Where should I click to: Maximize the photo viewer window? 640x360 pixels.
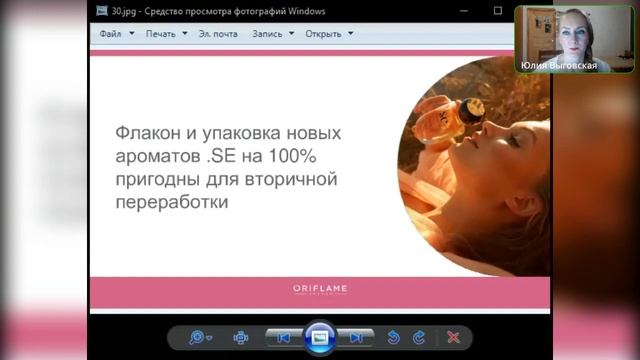coord(498,11)
